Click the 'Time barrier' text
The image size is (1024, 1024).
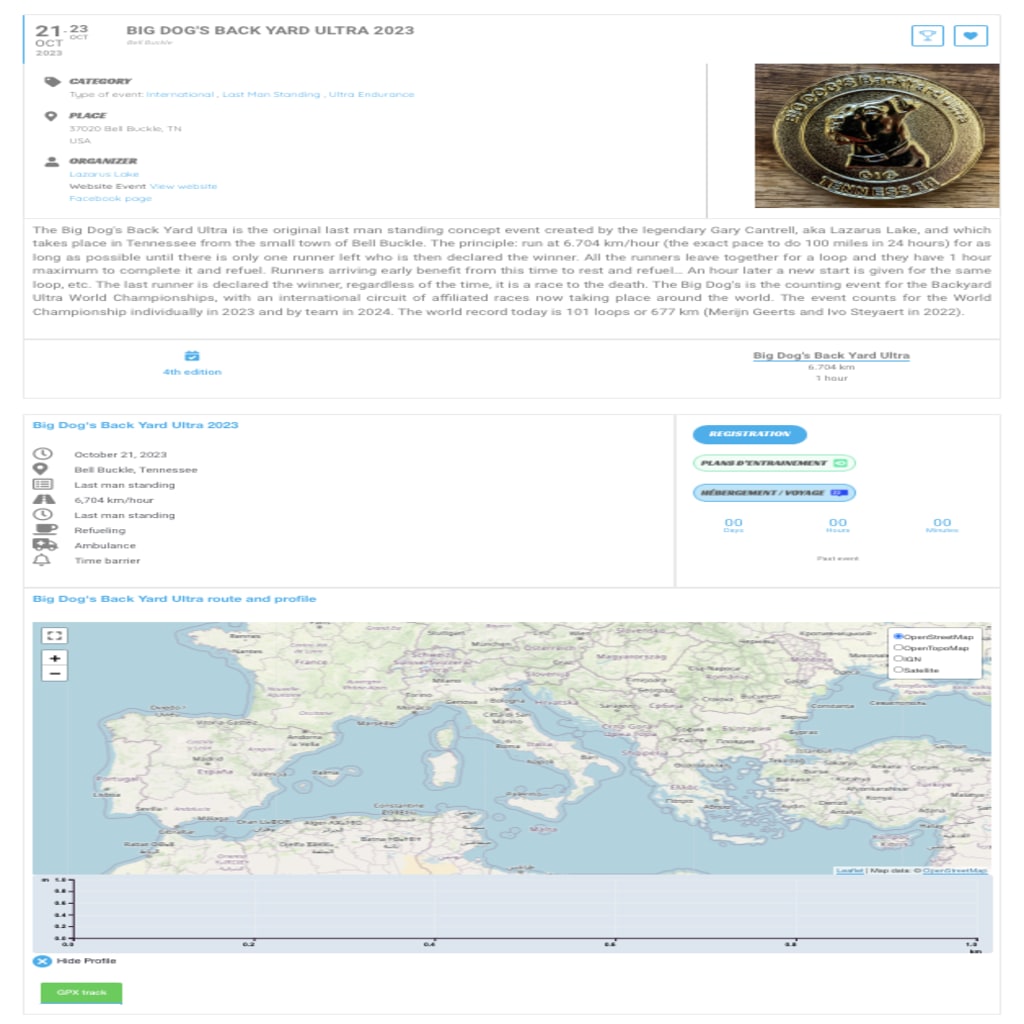tap(107, 560)
